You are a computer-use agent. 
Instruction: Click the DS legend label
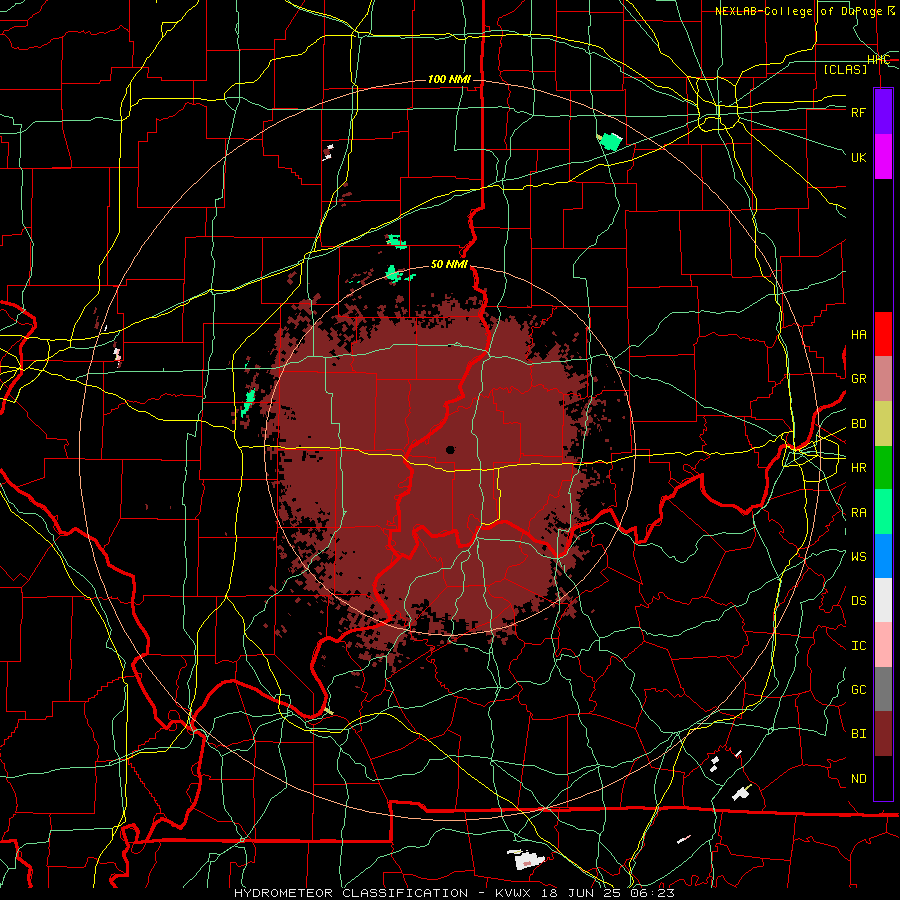pos(858,601)
